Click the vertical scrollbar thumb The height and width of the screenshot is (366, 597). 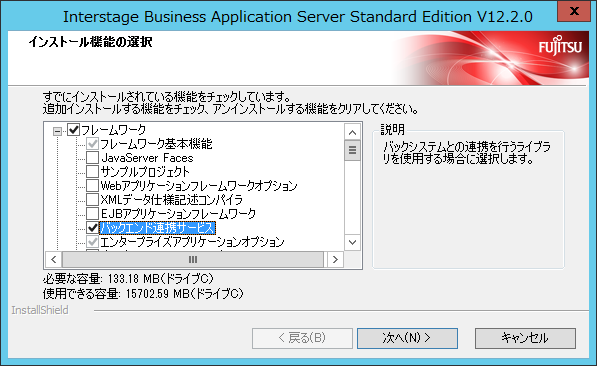pyautogui.click(x=352, y=150)
